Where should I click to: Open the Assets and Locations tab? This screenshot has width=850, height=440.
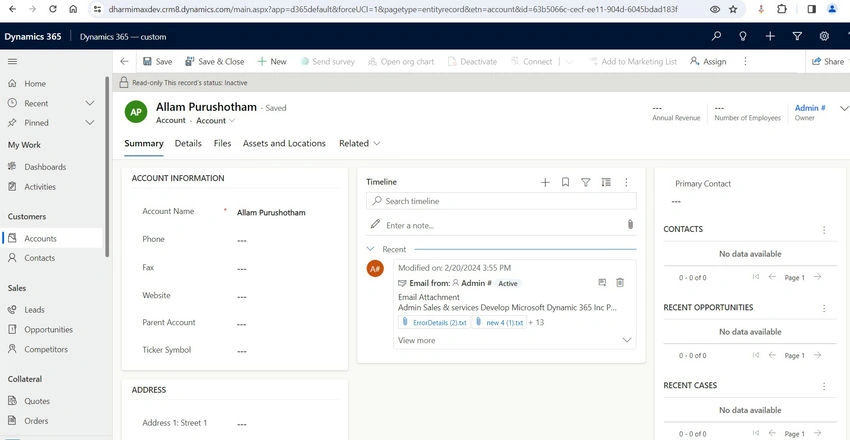(x=284, y=144)
